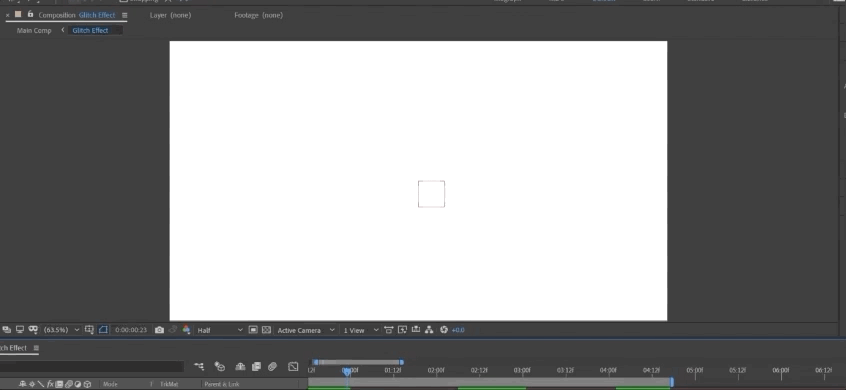Click the current time 0:00:00:23 display
This screenshot has height=390, width=846.
131,330
